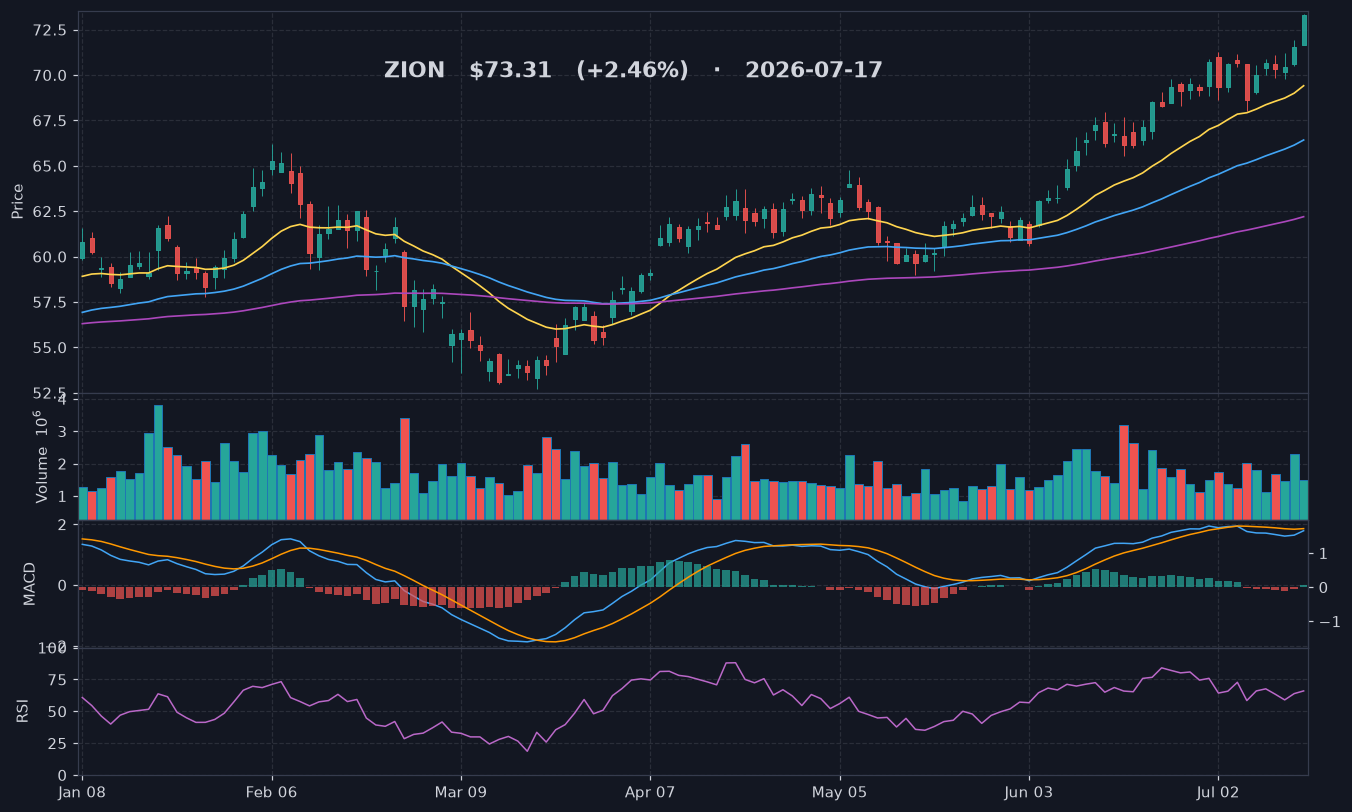This screenshot has width=1352, height=812.
Task: Click the volume axis tick 3
Action: coord(62,432)
